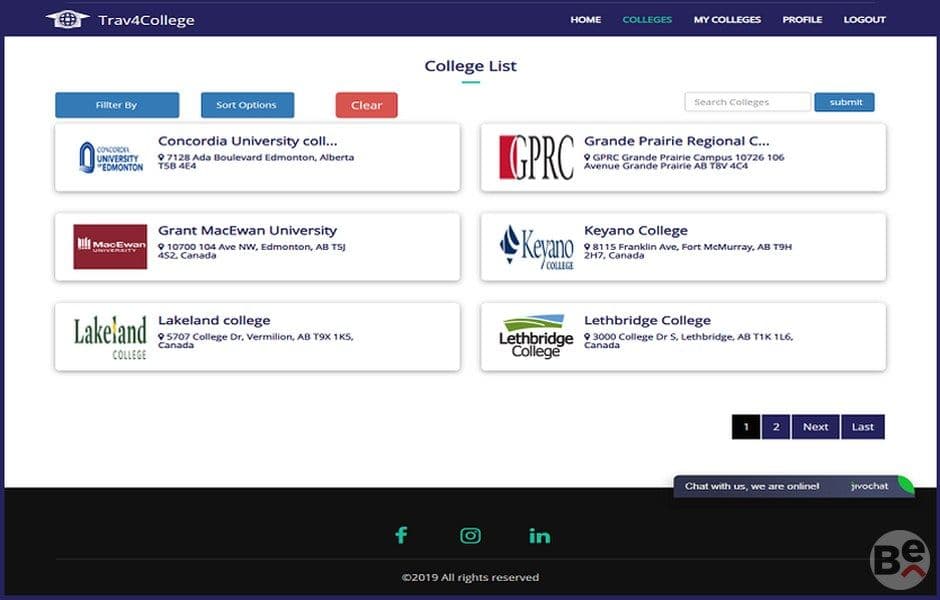This screenshot has height=600, width=940.
Task: Open the Filter By dropdown
Action: tap(117, 105)
